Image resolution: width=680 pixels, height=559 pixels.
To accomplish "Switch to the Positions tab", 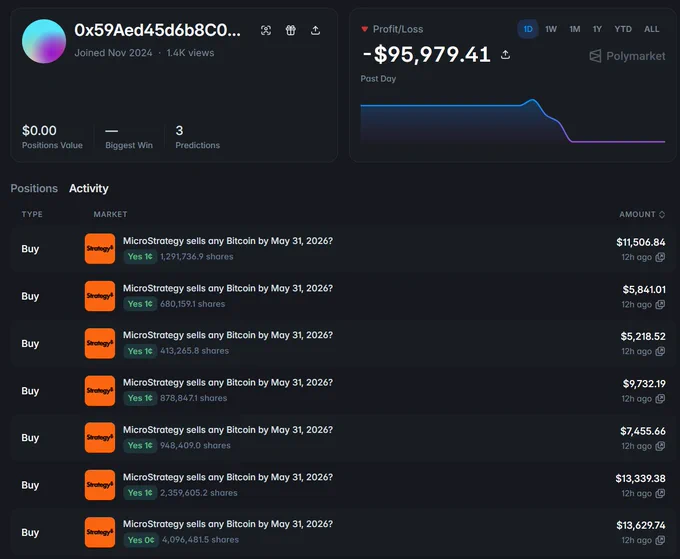I will (x=34, y=188).
